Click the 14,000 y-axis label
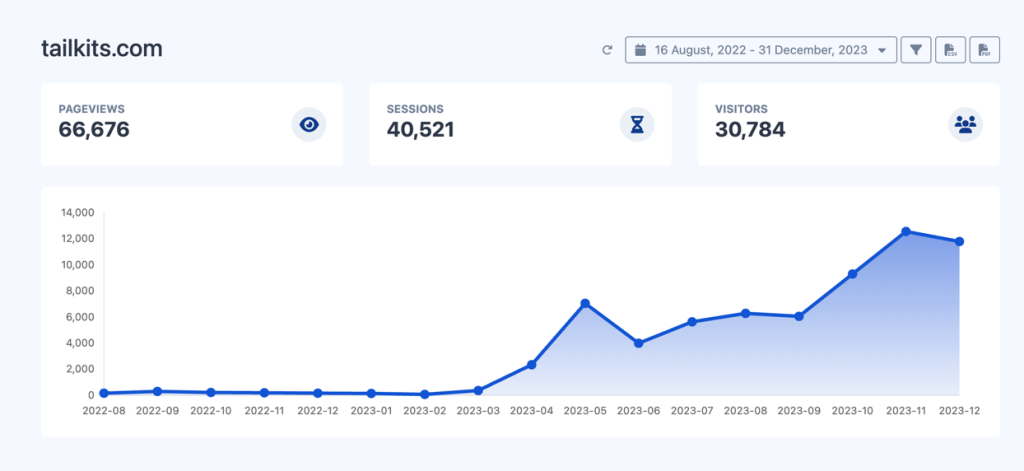Viewport: 1024px width, 471px height. point(77,212)
